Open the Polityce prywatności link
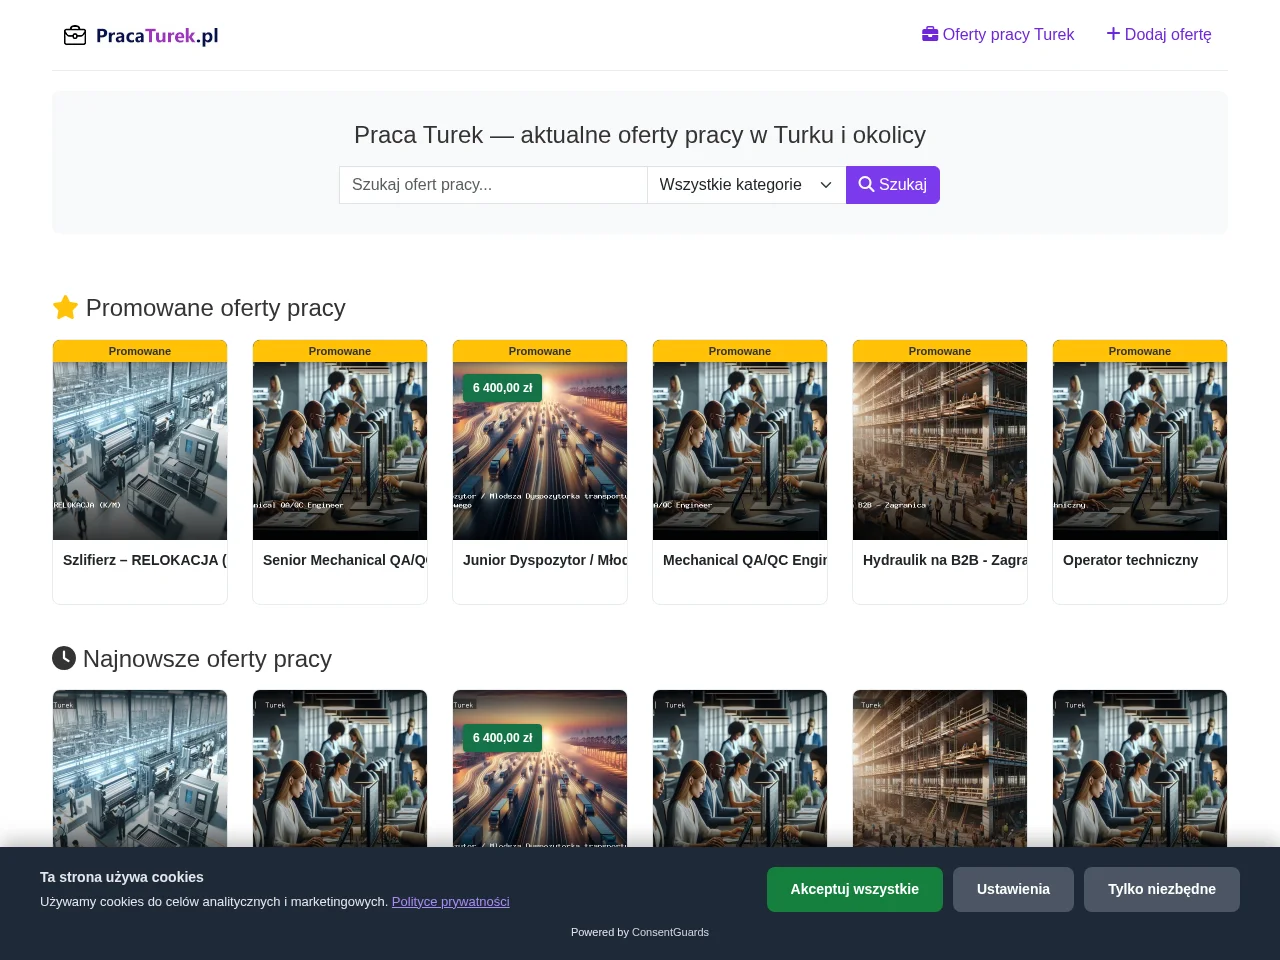The image size is (1280, 960). coord(451,902)
